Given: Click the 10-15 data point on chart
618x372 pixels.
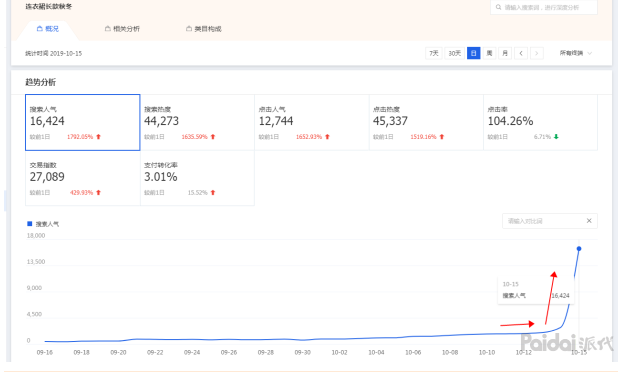Looking at the screenshot, I should coord(579,249).
